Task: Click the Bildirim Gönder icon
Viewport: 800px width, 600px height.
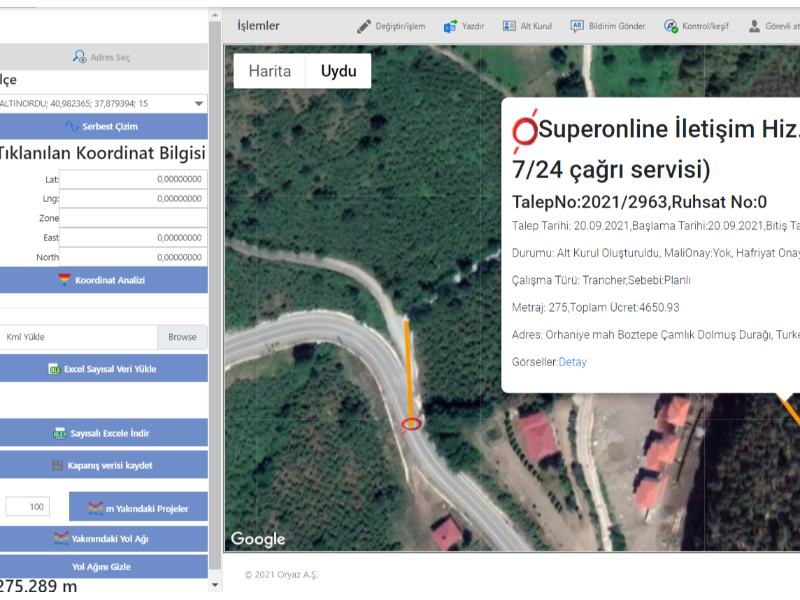Action: pos(577,26)
